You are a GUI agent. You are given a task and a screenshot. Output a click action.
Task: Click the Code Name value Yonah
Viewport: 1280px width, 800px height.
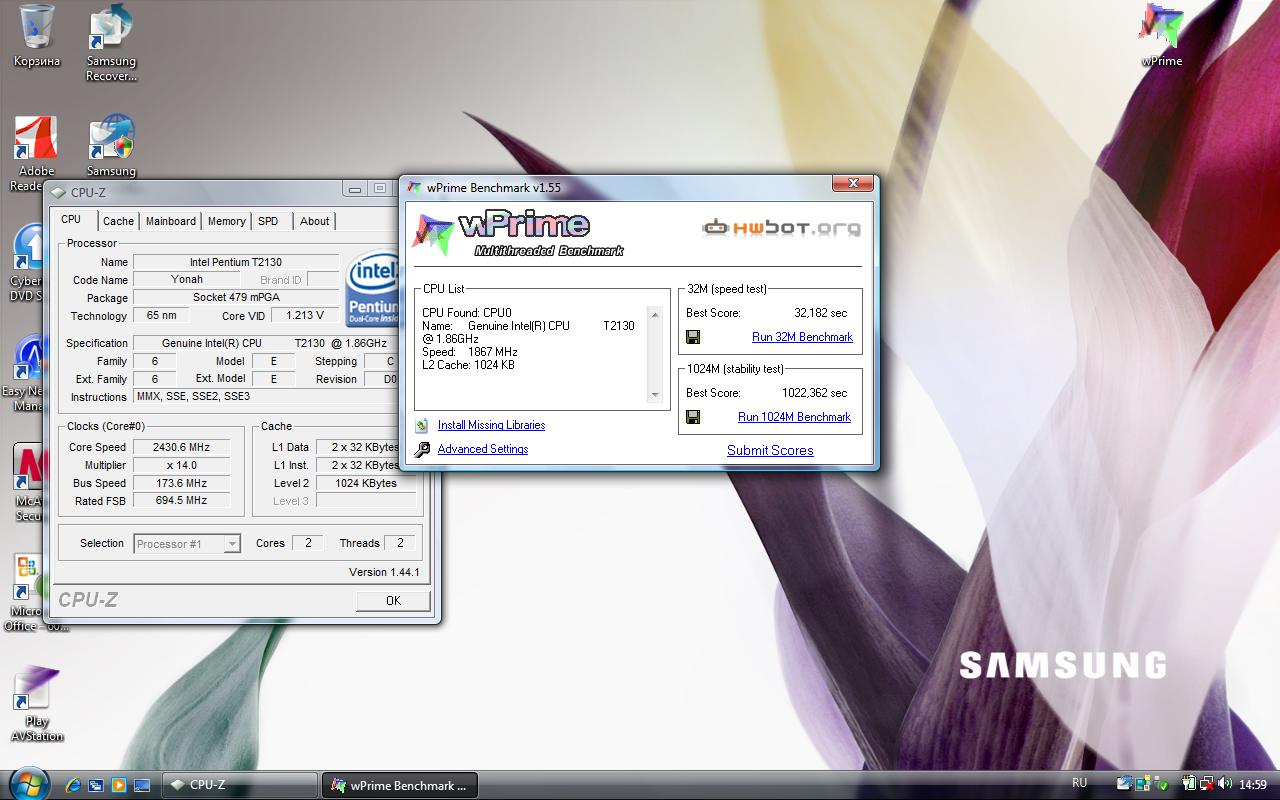click(x=187, y=280)
